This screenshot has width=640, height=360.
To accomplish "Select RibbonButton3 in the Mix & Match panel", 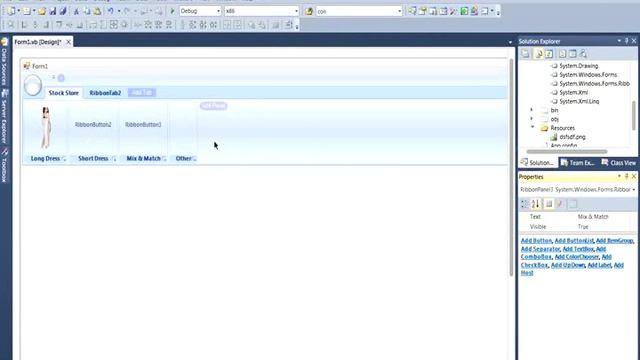I will coord(143,124).
